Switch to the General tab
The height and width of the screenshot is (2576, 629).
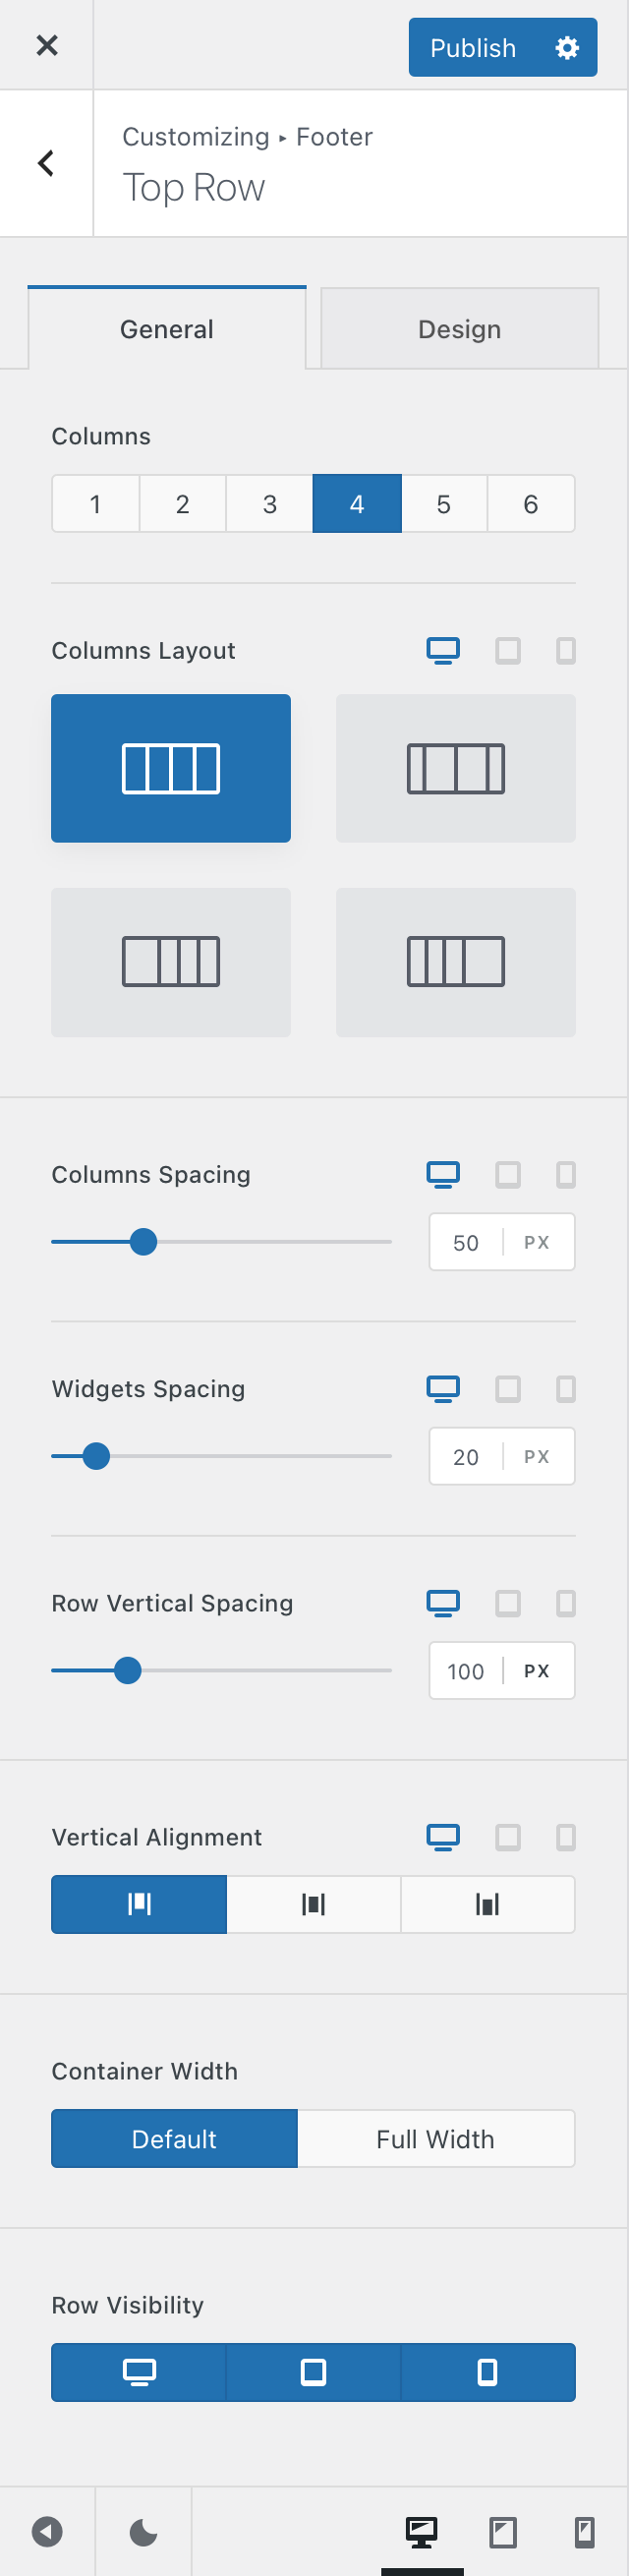(167, 329)
